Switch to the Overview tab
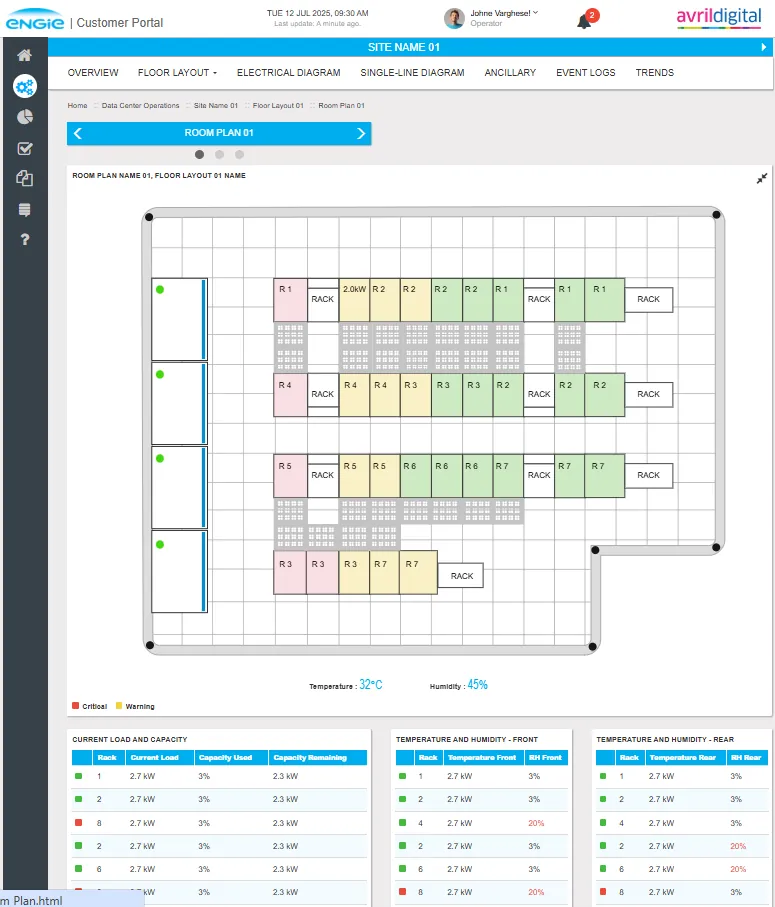The height and width of the screenshot is (907, 775). [93, 73]
